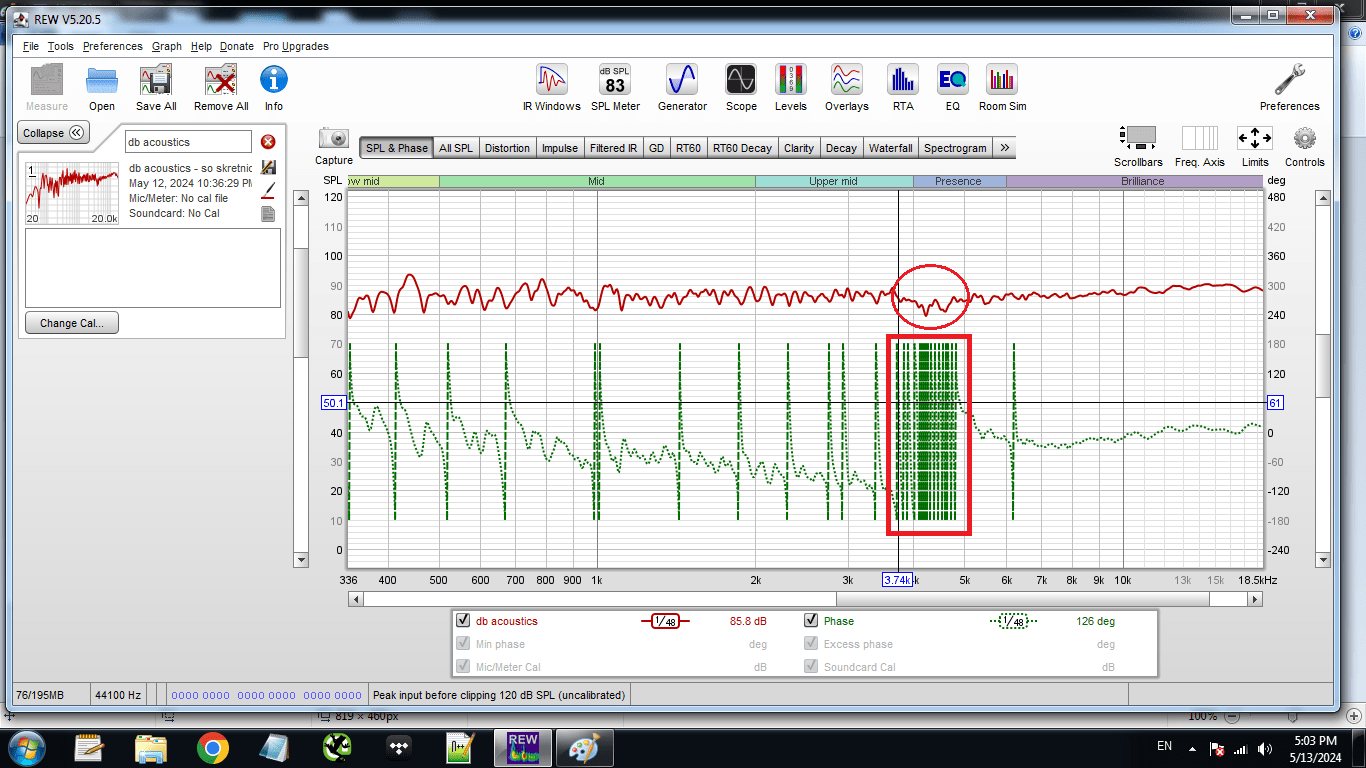1366x768 pixels.
Task: Open db acoustics smoothing 1/48 selector
Action: coord(664,621)
